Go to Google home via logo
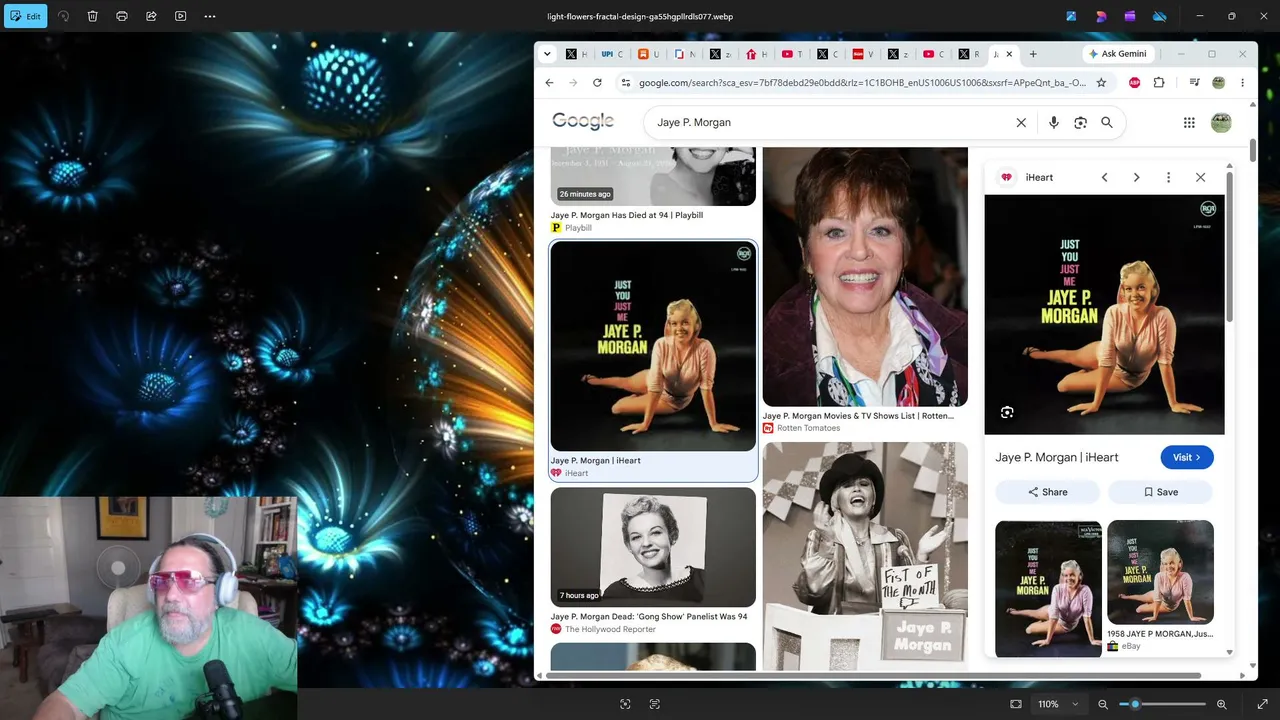Image resolution: width=1280 pixels, height=720 pixels. (x=583, y=122)
